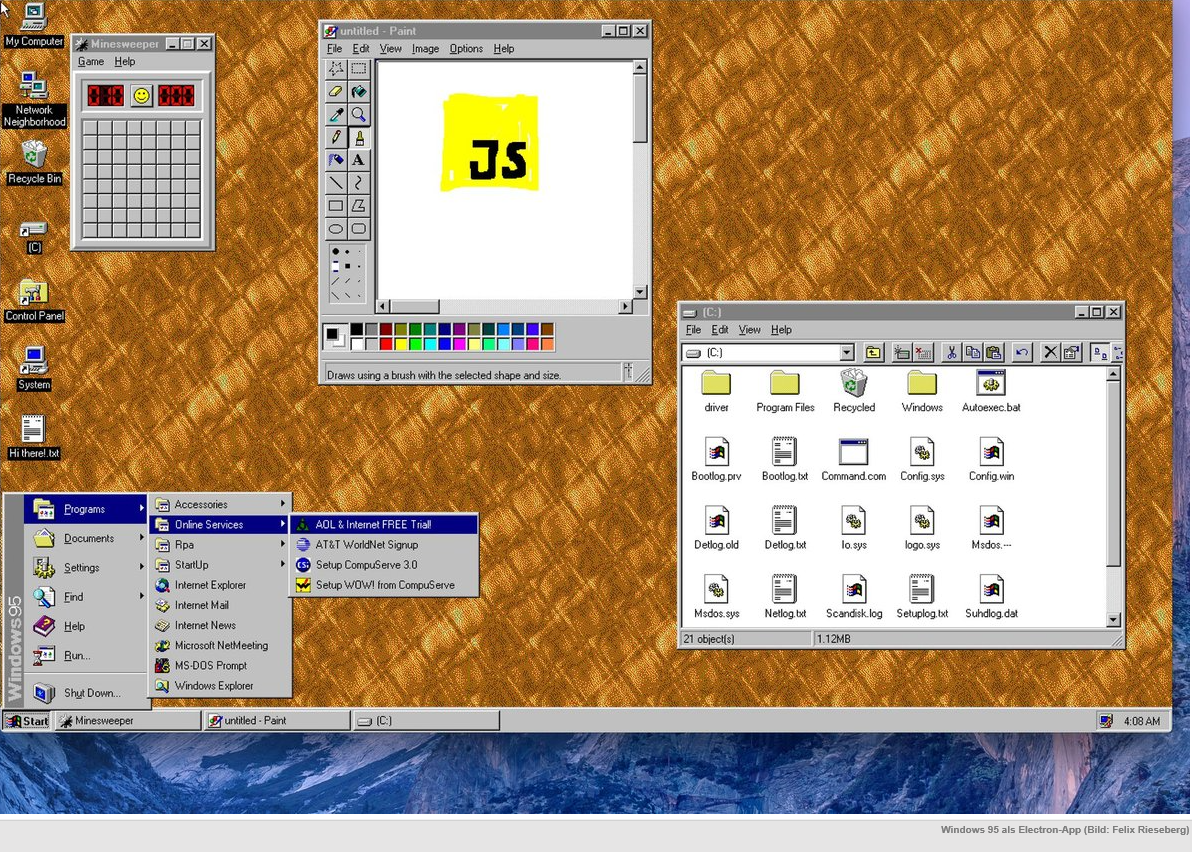Viewport: 1192px width, 852px height.
Task: Click the Undo icon in C: window toolbar
Action: click(x=1022, y=353)
